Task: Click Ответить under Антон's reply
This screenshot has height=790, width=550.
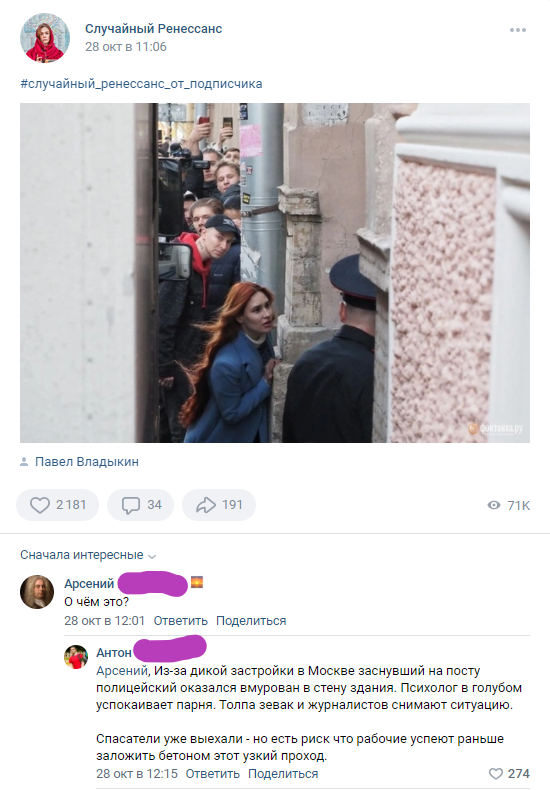Action: [x=213, y=773]
